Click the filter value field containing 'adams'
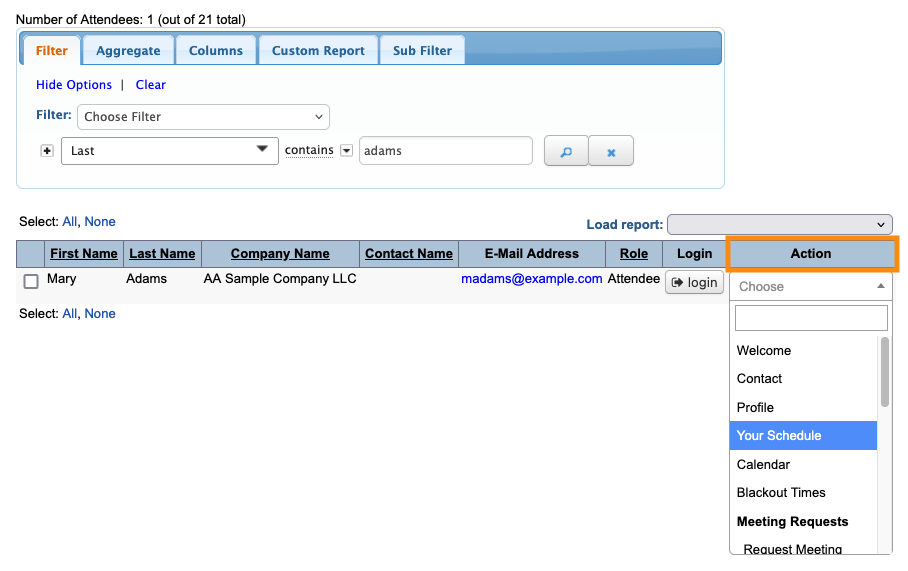Screen dimensions: 908x571 (445, 151)
